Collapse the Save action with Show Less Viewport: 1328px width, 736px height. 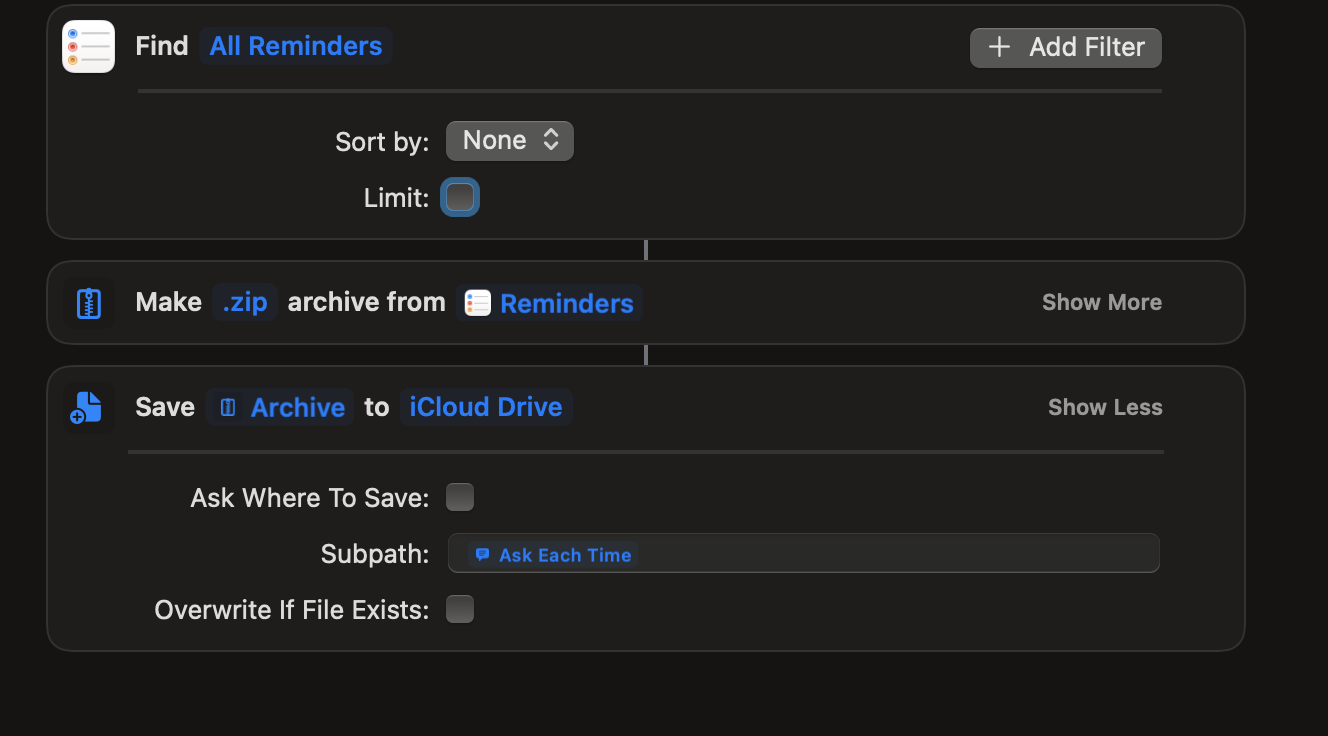1105,406
